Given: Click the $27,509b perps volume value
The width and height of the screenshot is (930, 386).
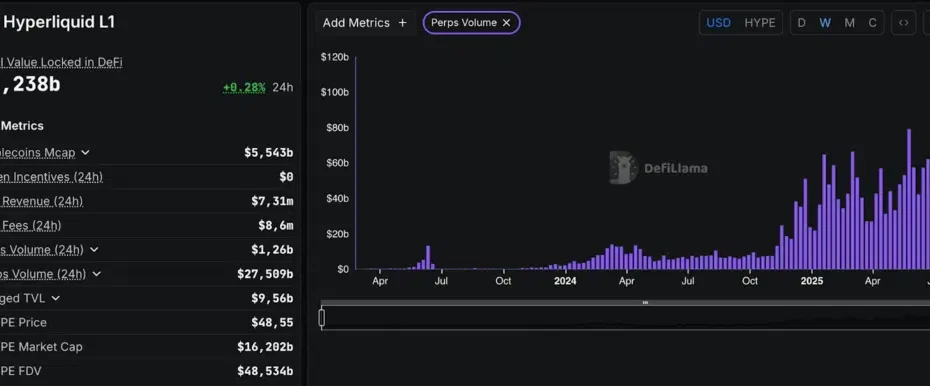Looking at the screenshot, I should (x=265, y=274).
